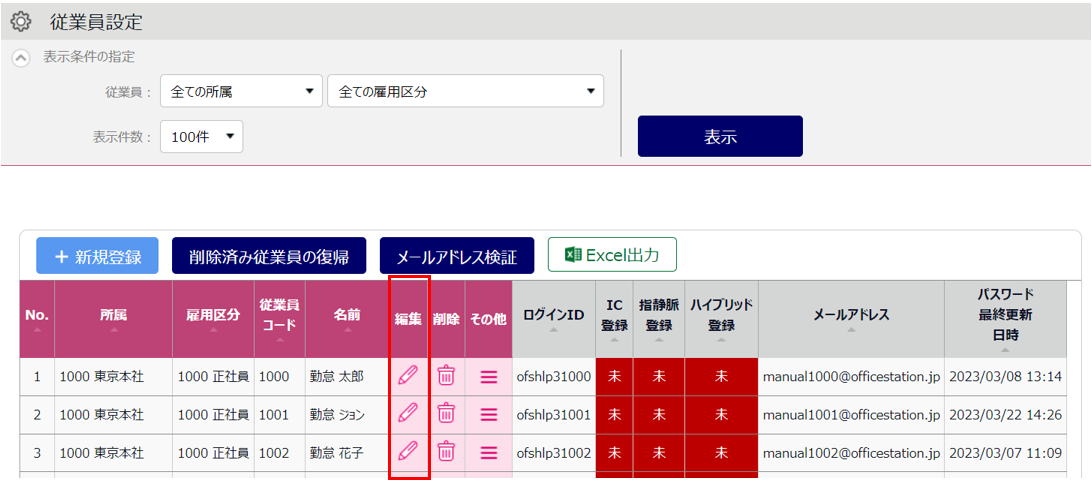The image size is (1092, 486).
Task: Sort table by 雇用区分 column header
Action: [x=213, y=319]
